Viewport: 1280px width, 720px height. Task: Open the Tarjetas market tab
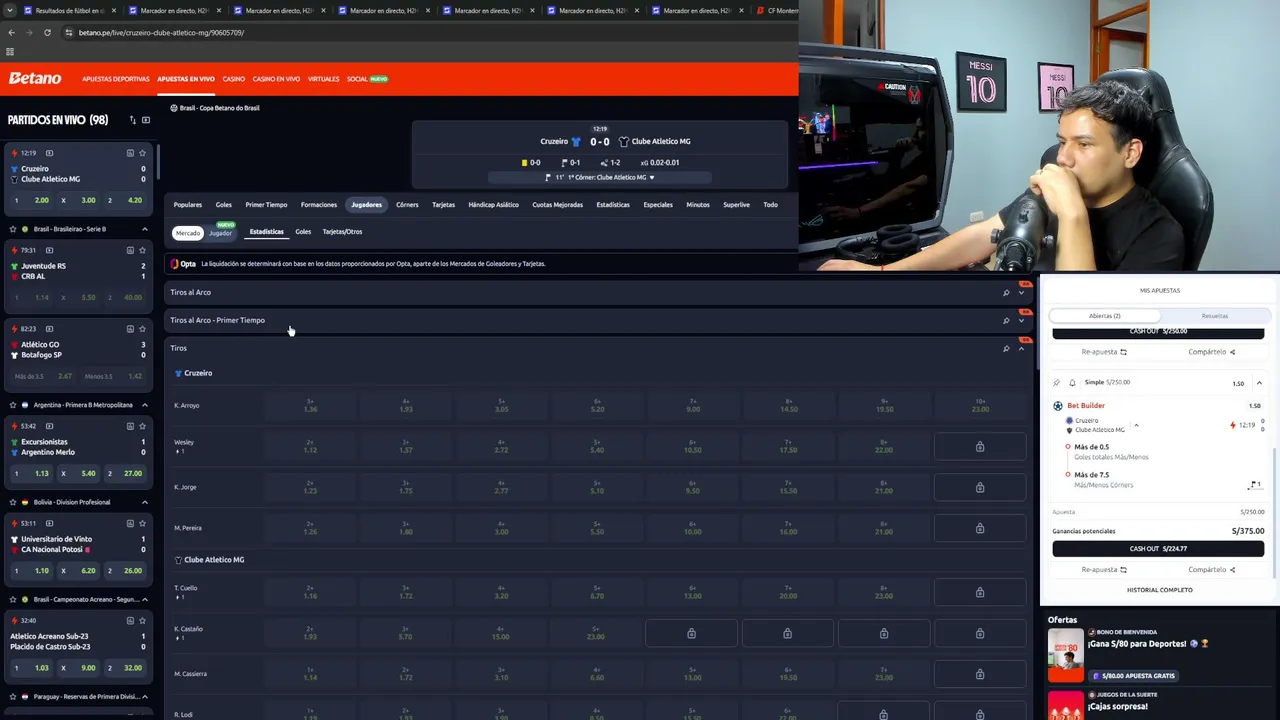[x=443, y=205]
